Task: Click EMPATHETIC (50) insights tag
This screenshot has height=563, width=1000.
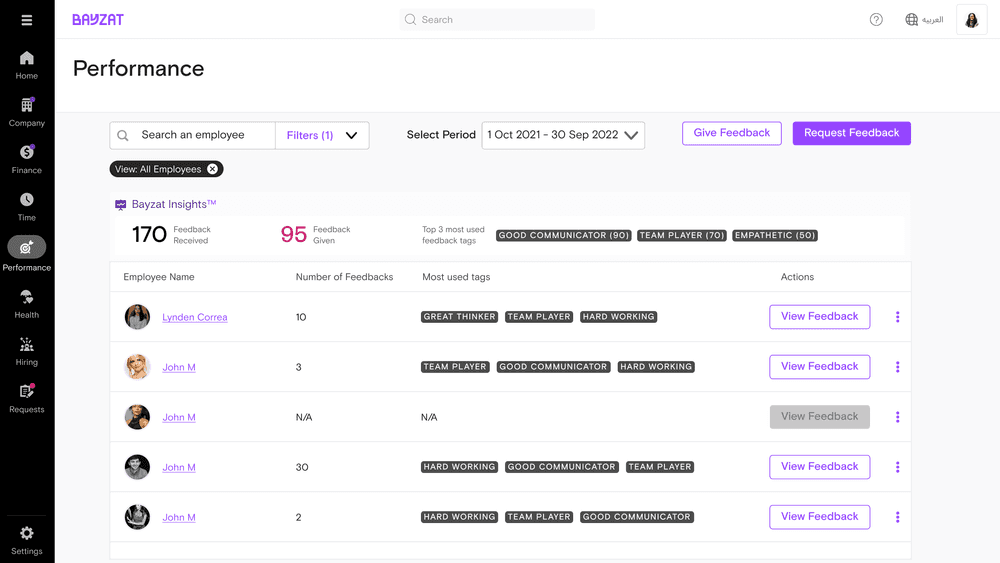Action: point(775,235)
